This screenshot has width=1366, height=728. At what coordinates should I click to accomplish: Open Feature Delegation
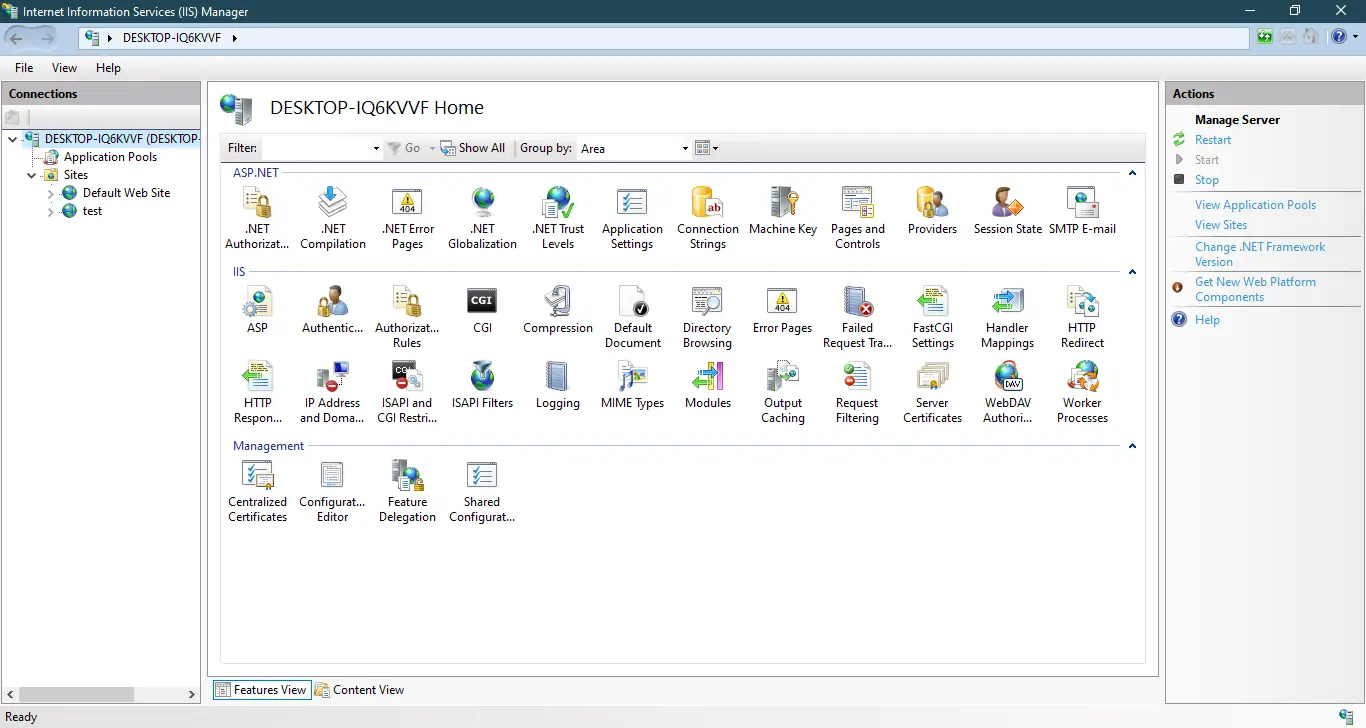pos(407,491)
